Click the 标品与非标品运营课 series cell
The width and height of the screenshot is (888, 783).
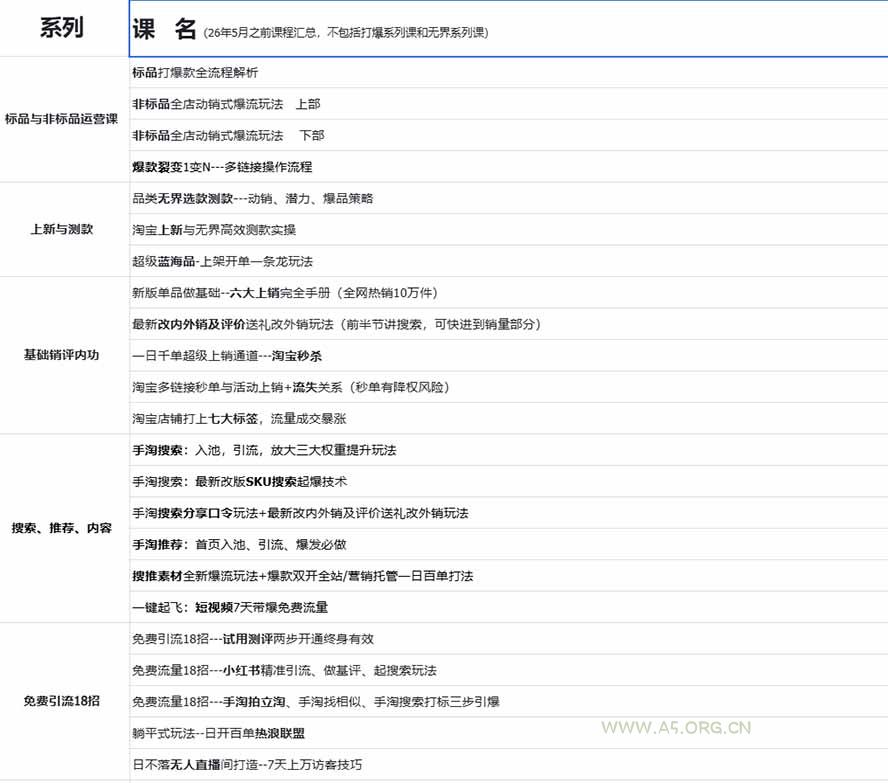64,119
